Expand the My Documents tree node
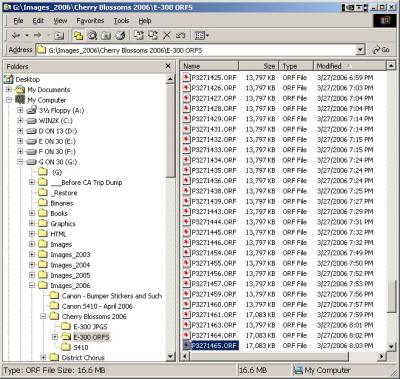Viewport: 400px width, 379px height. tap(9, 89)
